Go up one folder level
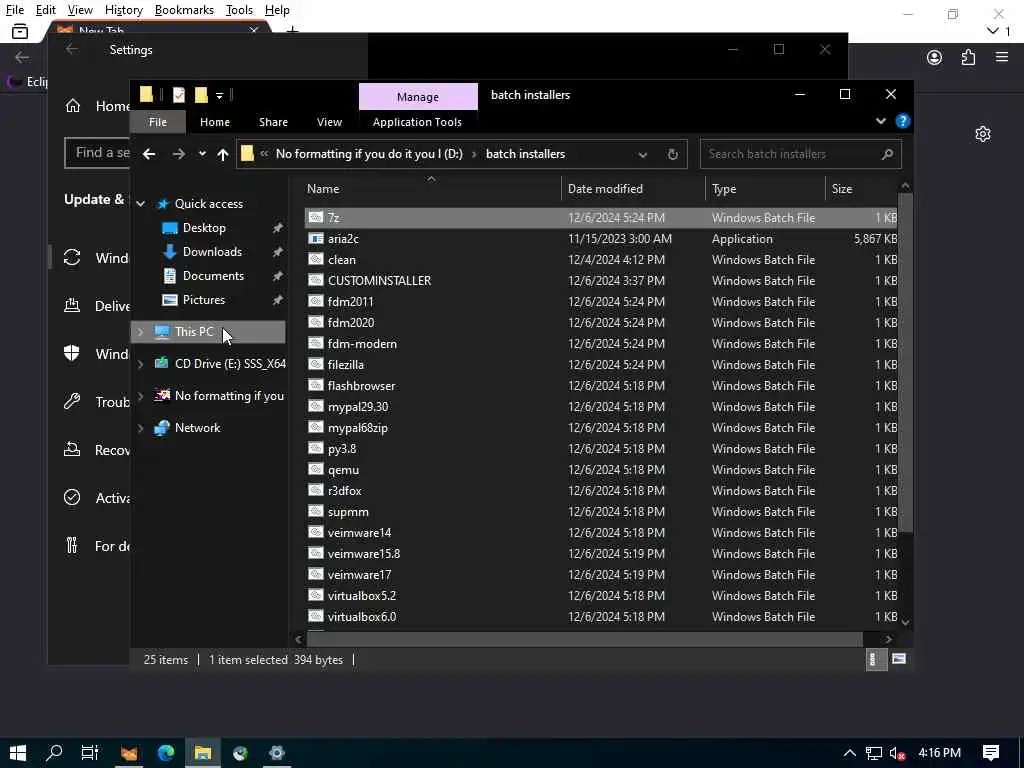 coord(223,154)
